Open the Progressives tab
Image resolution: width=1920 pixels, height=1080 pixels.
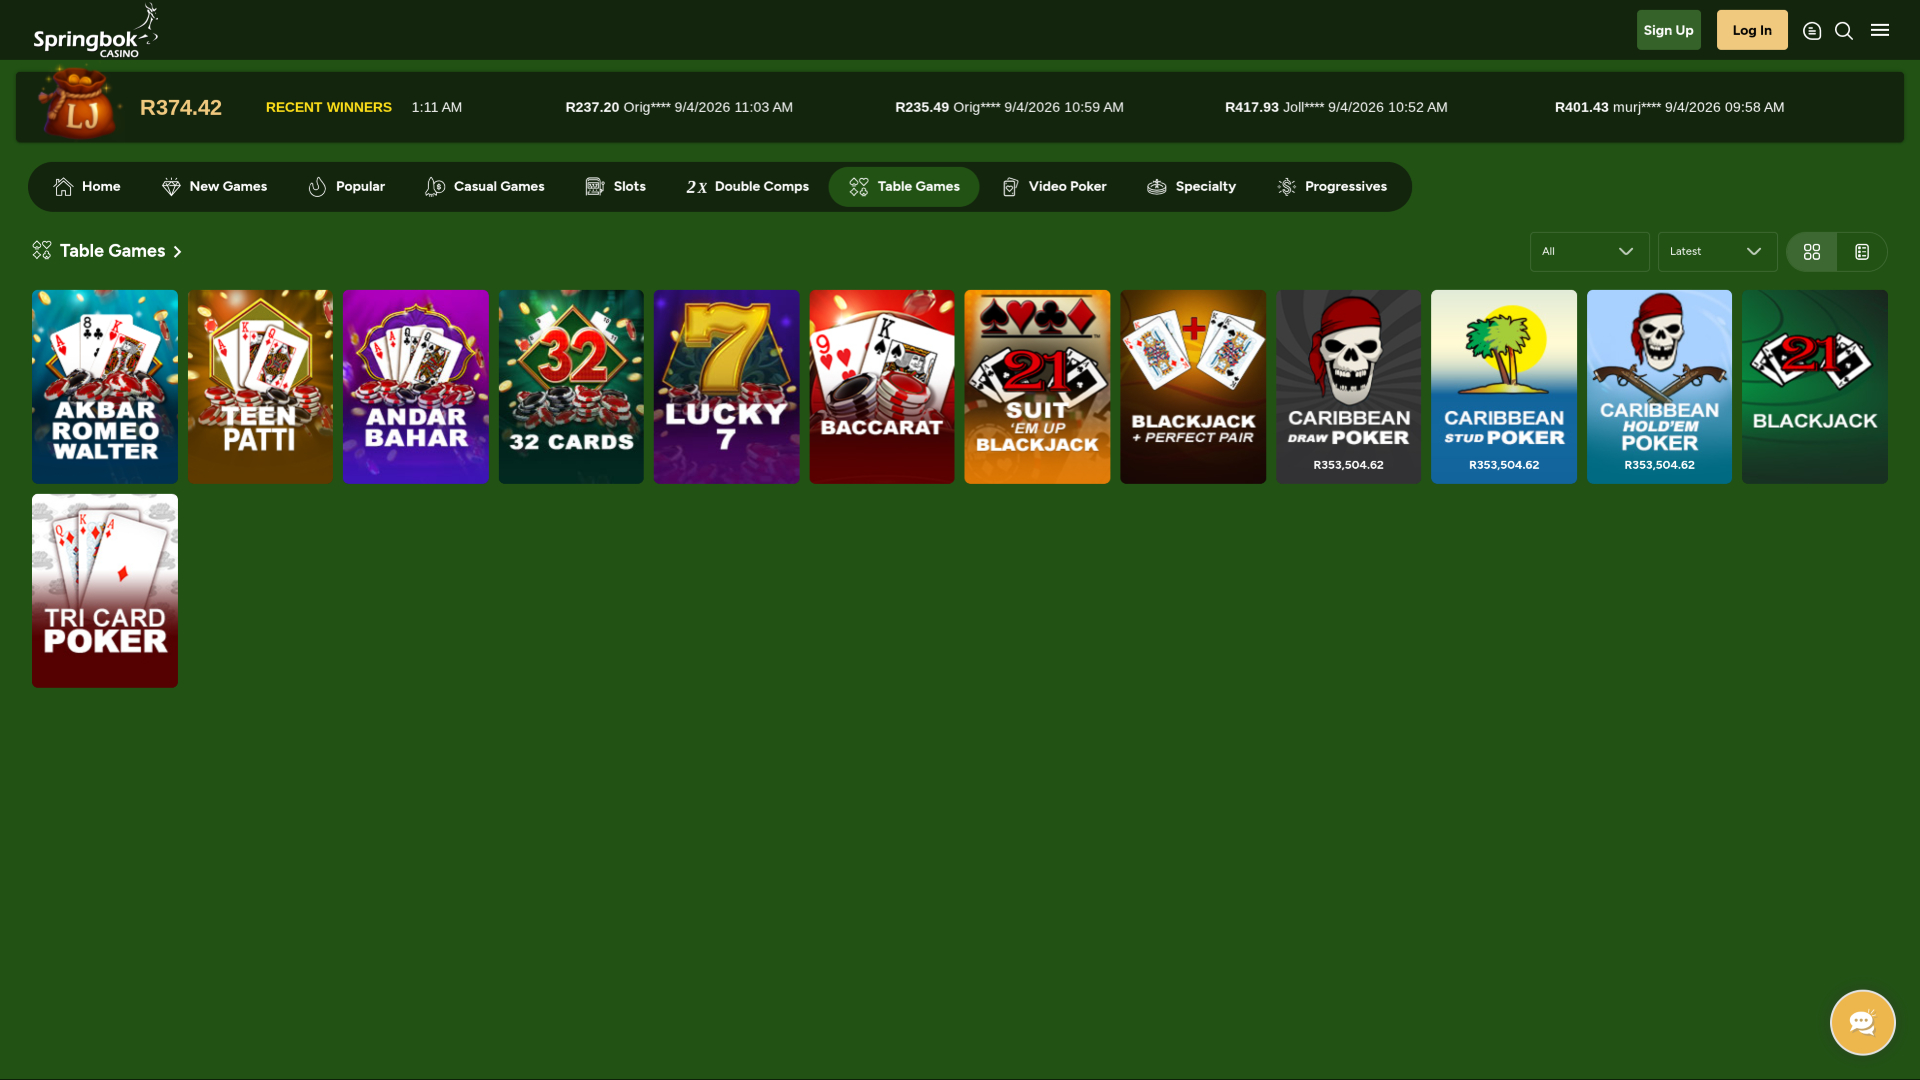point(1332,187)
